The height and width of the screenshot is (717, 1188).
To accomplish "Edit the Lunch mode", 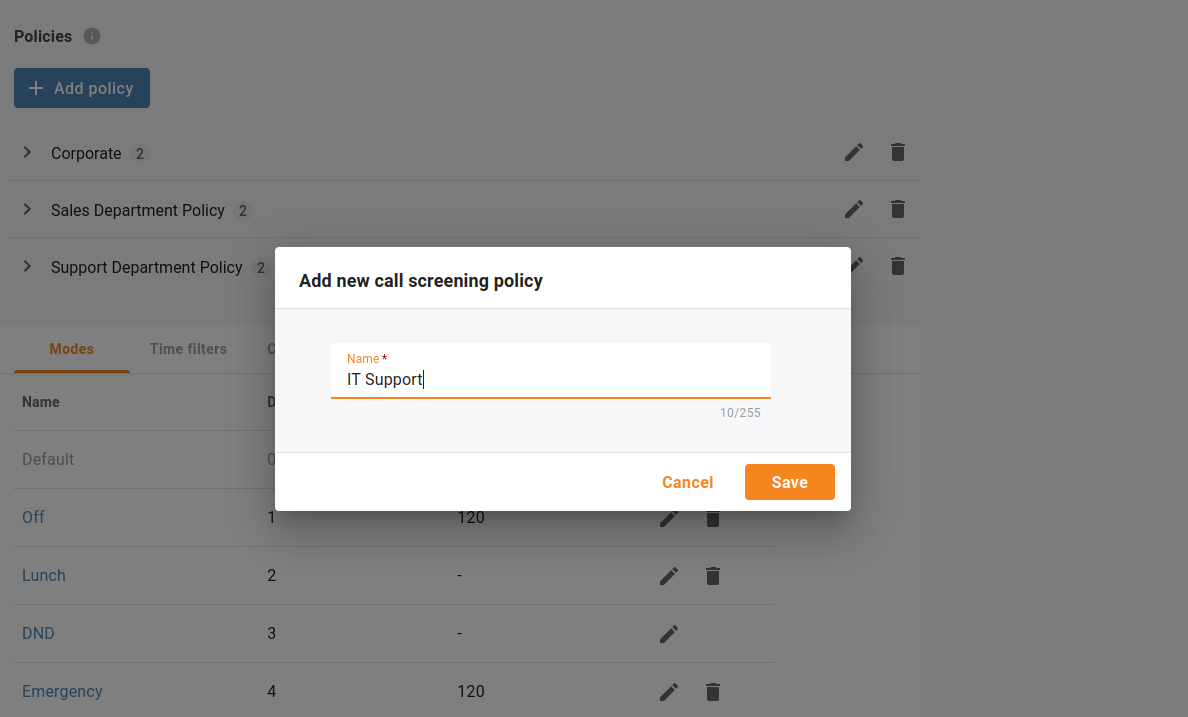I will coord(669,576).
